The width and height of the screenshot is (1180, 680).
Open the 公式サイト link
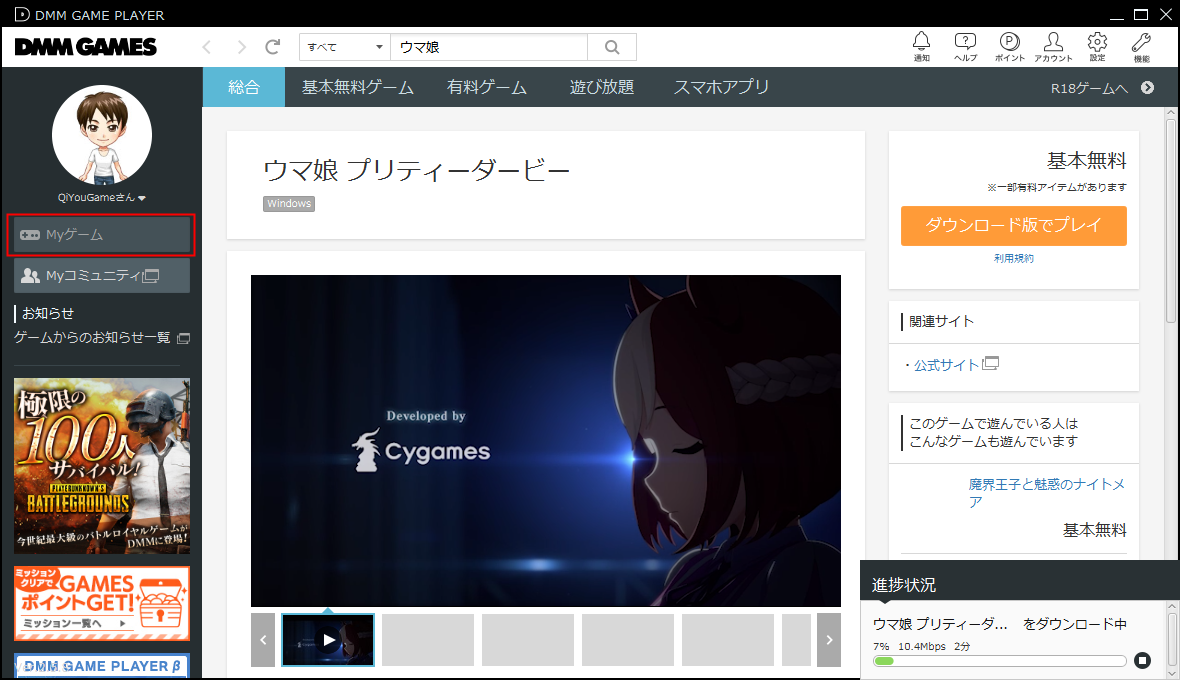pos(946,365)
